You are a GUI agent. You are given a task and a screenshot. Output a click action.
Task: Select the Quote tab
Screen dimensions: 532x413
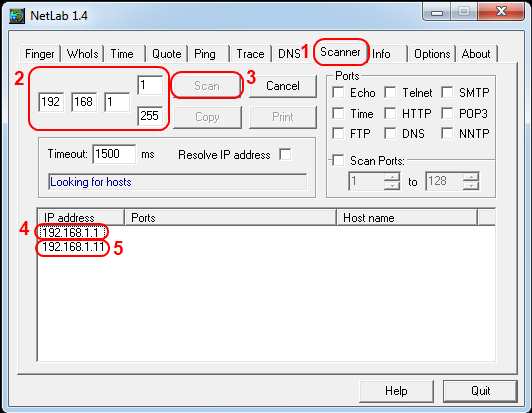click(x=166, y=54)
